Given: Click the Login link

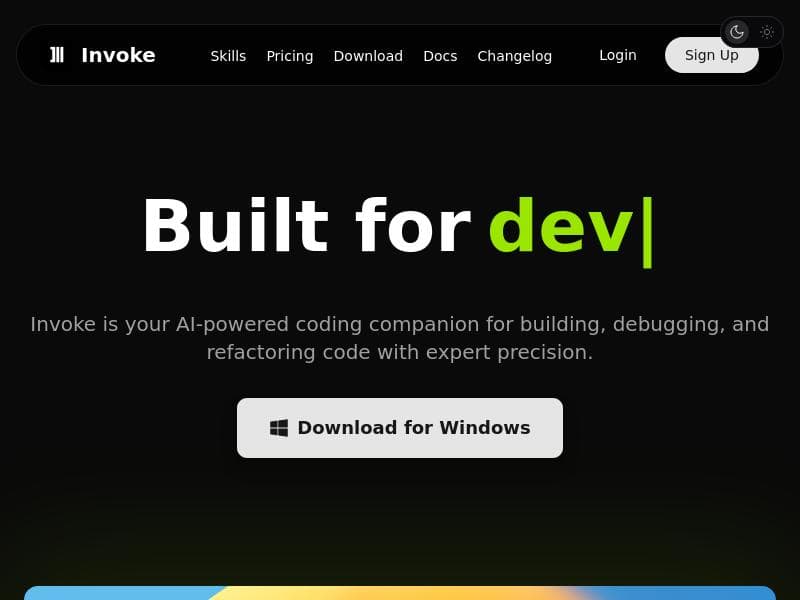Looking at the screenshot, I should pos(617,55).
